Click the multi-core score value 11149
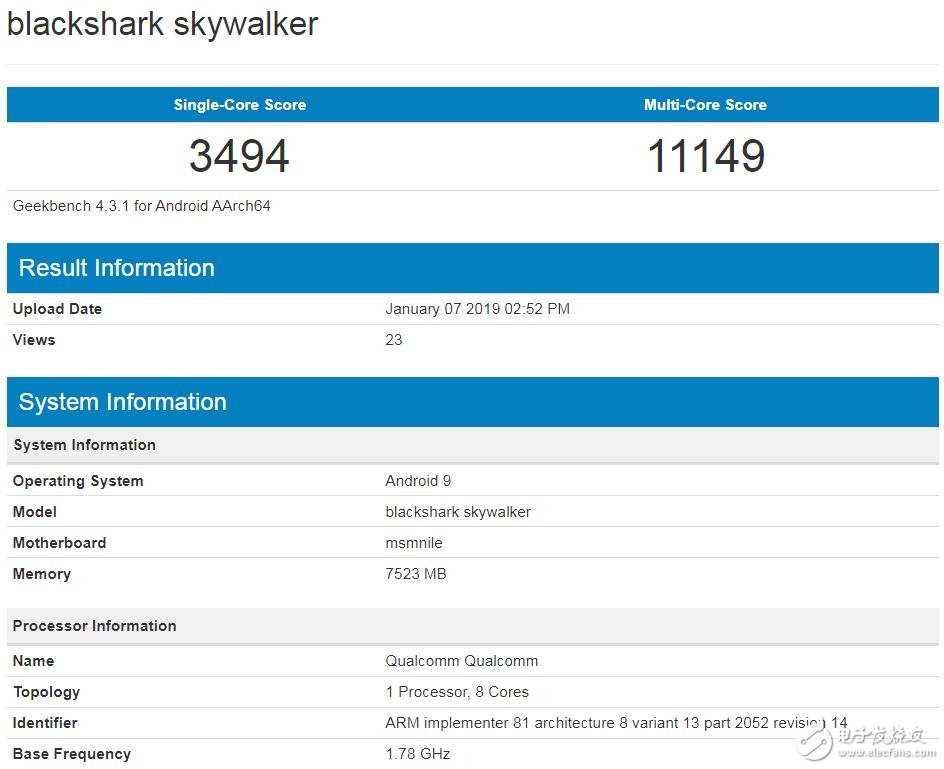The image size is (944, 769). click(x=705, y=156)
